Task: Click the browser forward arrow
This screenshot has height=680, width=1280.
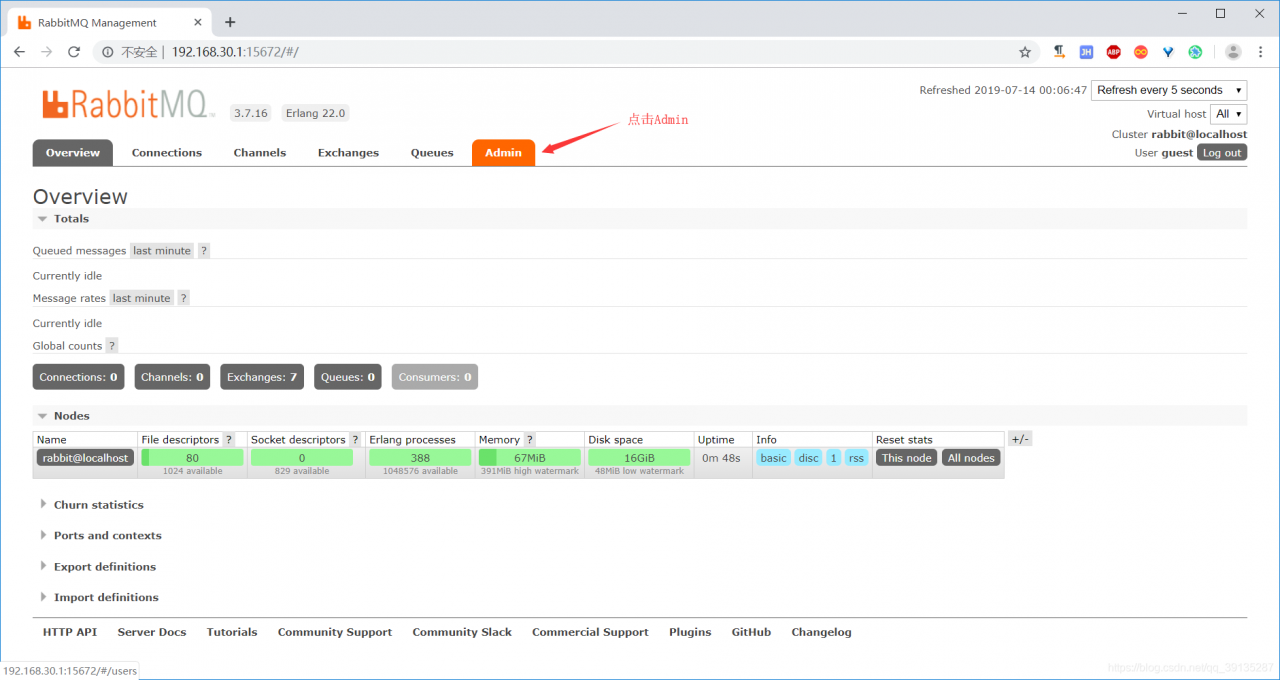Action: point(46,52)
